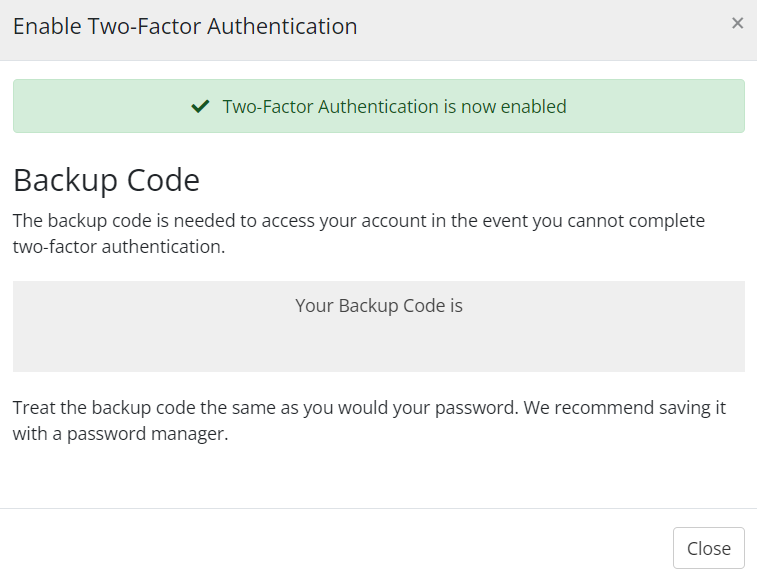The height and width of the screenshot is (578, 757).
Task: Click the left side of the gray backup code box
Action: (60, 326)
